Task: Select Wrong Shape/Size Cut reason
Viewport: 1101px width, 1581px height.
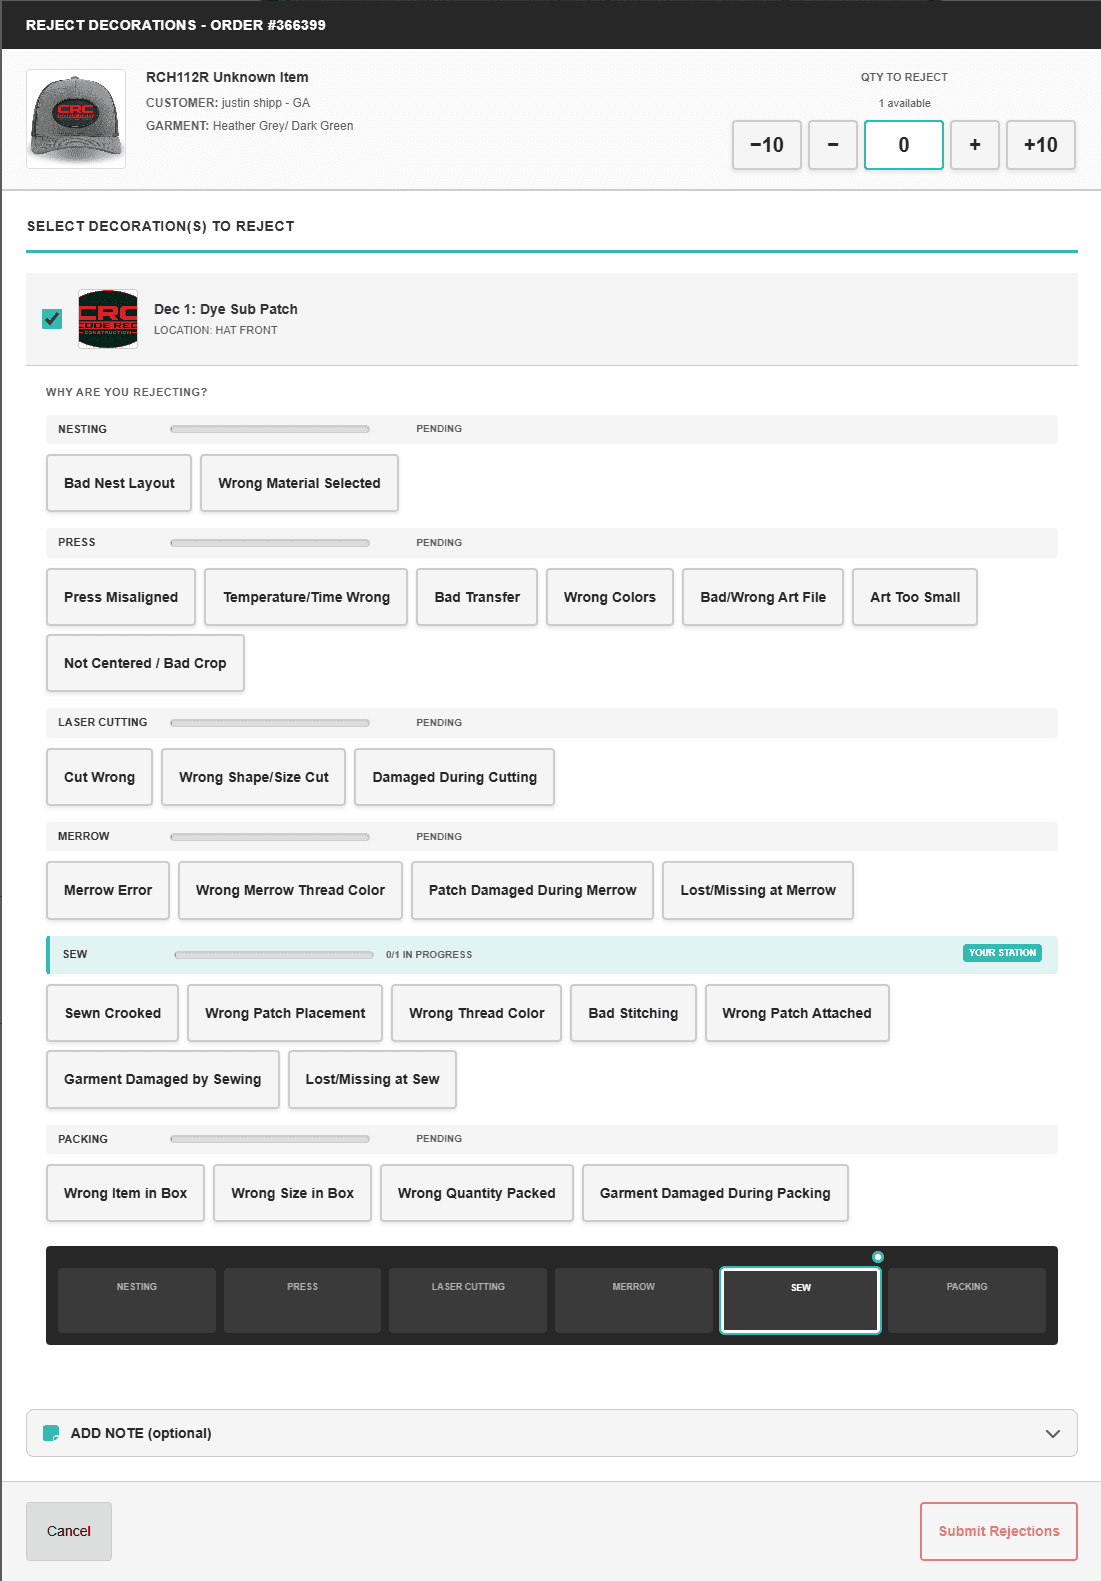Action: [254, 777]
